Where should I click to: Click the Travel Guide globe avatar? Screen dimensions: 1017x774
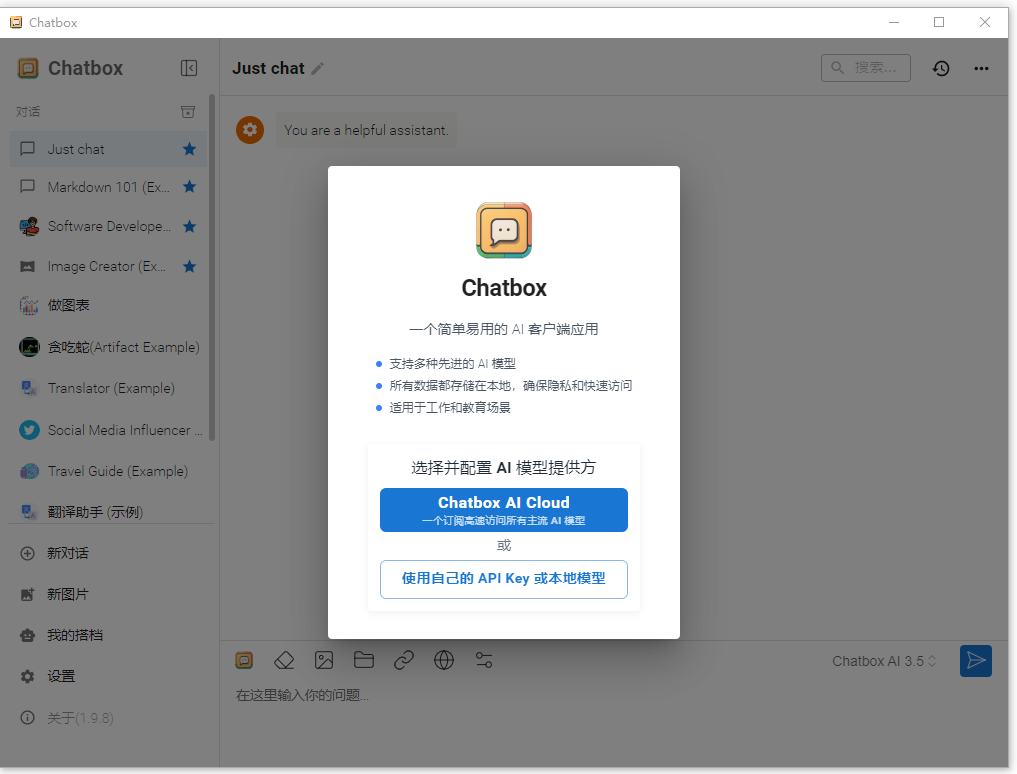(29, 471)
